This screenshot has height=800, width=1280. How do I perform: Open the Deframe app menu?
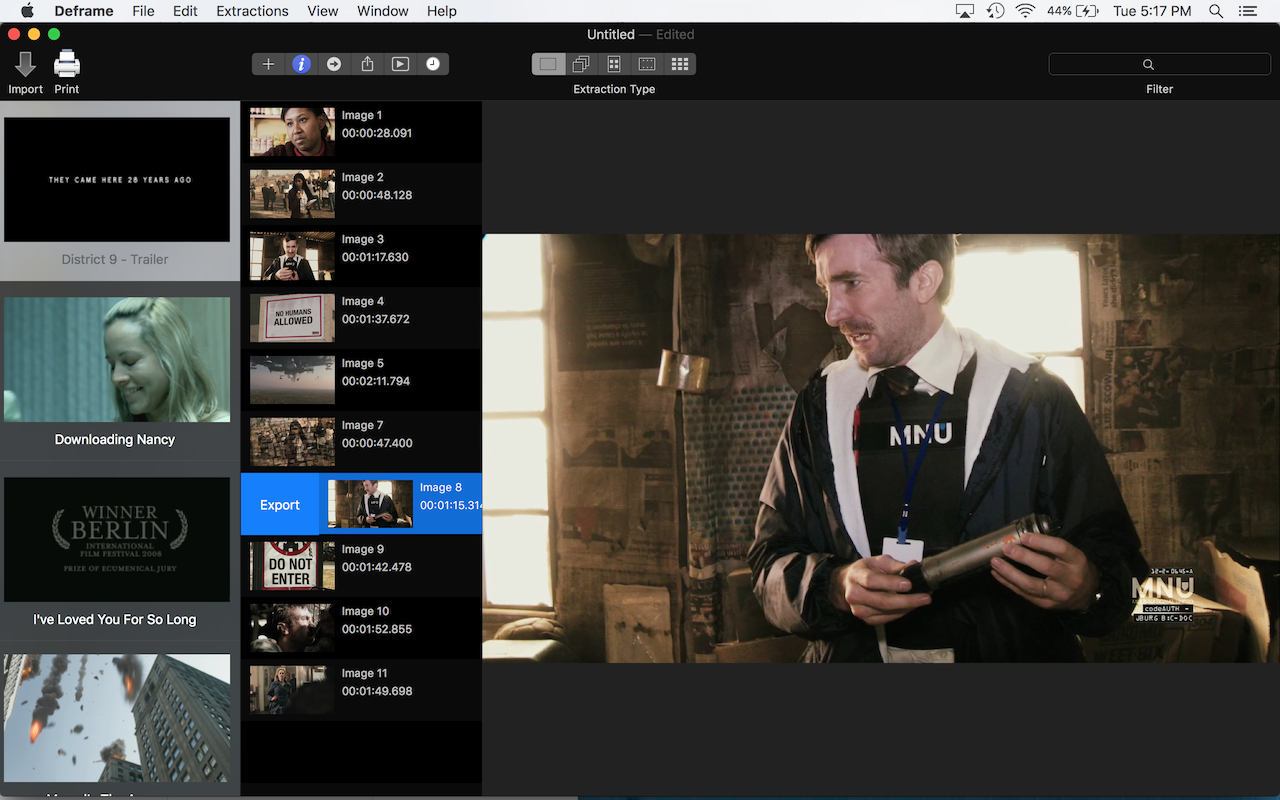[86, 11]
